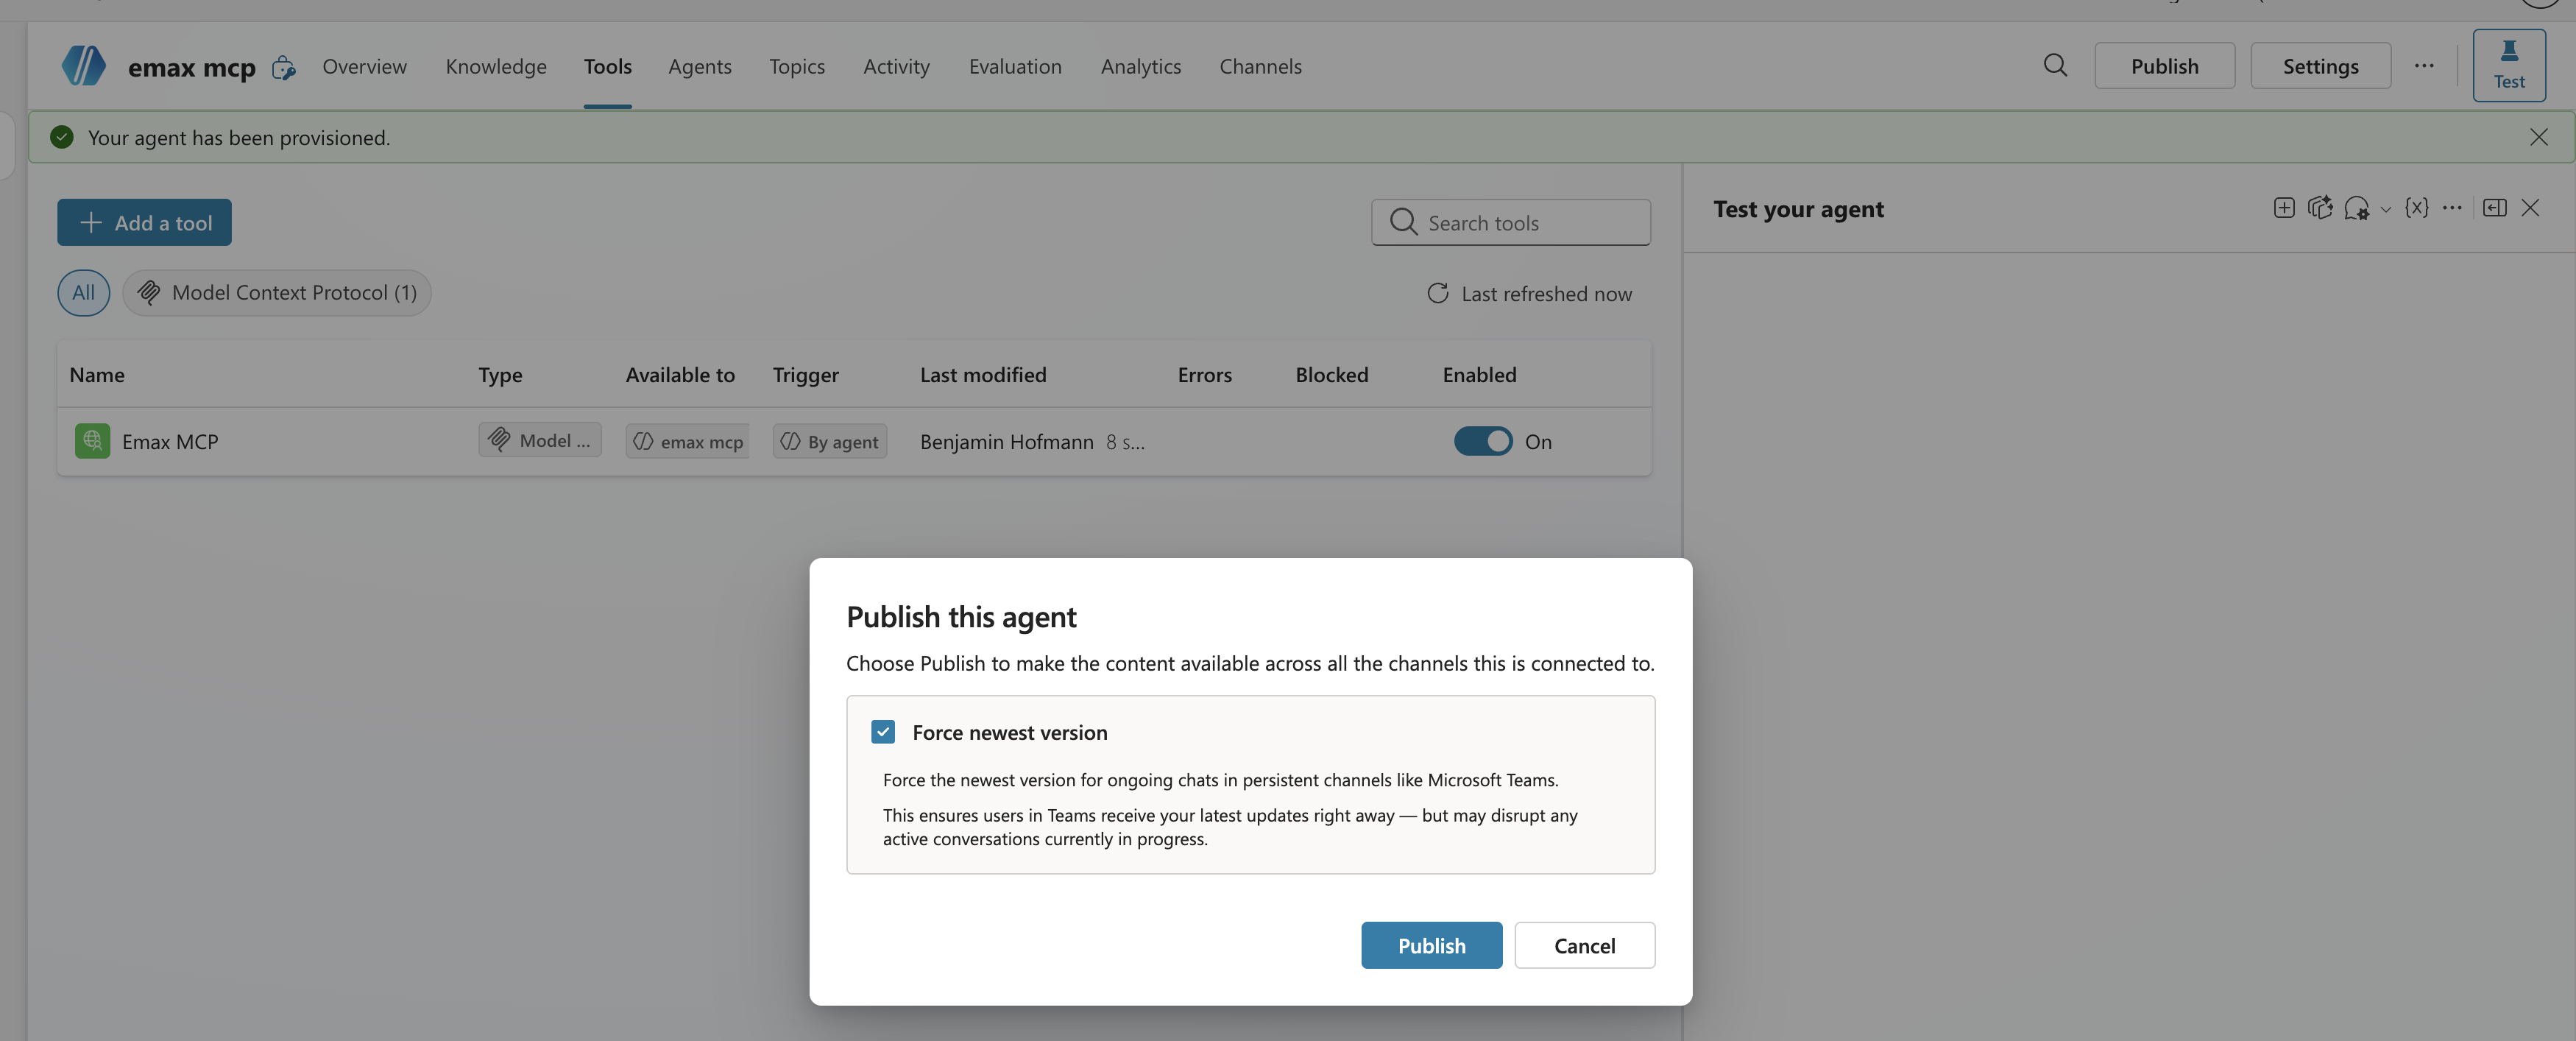Expand chevron beside chat settings icon
Viewport: 2576px width, 1041px height.
pyautogui.click(x=2385, y=209)
